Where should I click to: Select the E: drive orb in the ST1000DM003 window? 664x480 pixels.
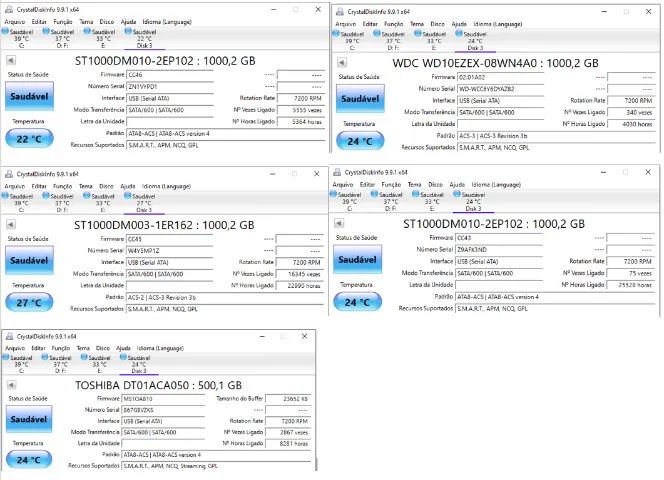(x=87, y=195)
